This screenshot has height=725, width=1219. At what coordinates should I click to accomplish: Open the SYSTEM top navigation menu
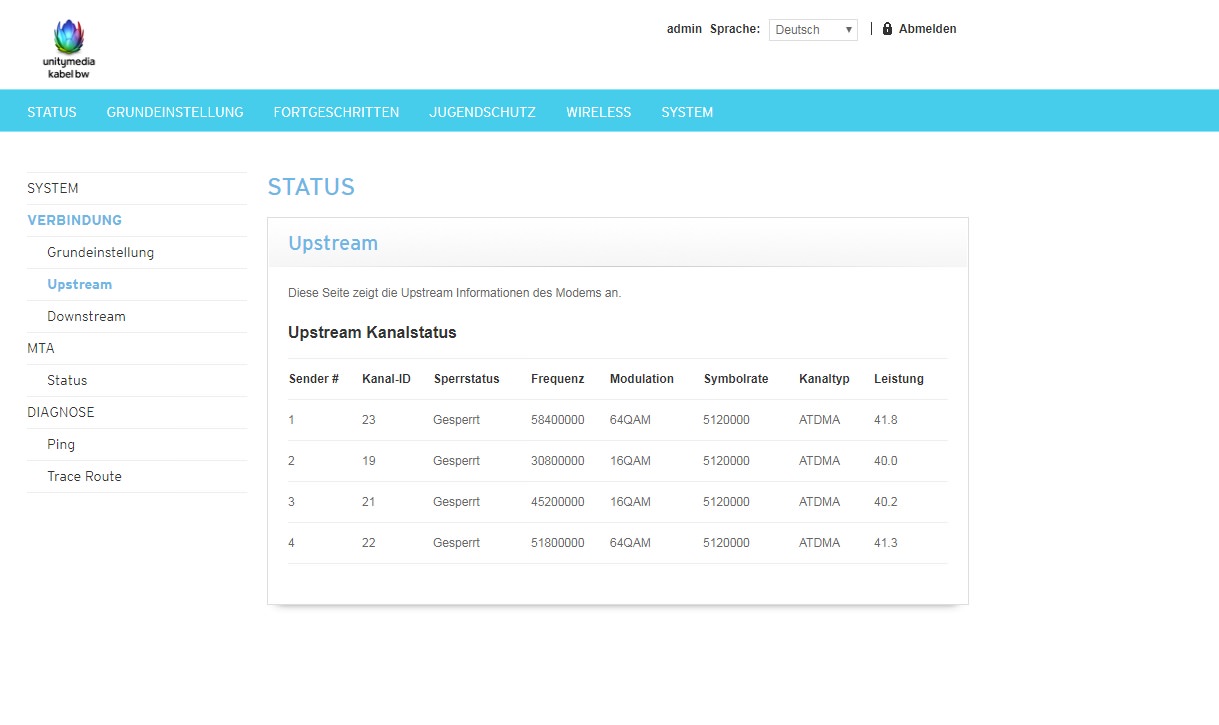(x=687, y=112)
